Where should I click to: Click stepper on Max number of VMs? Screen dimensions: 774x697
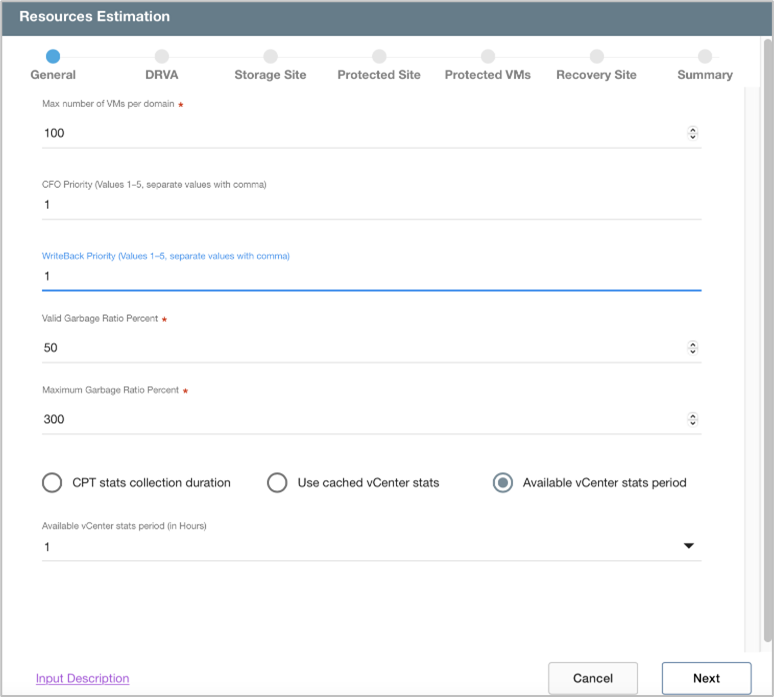pyautogui.click(x=692, y=133)
